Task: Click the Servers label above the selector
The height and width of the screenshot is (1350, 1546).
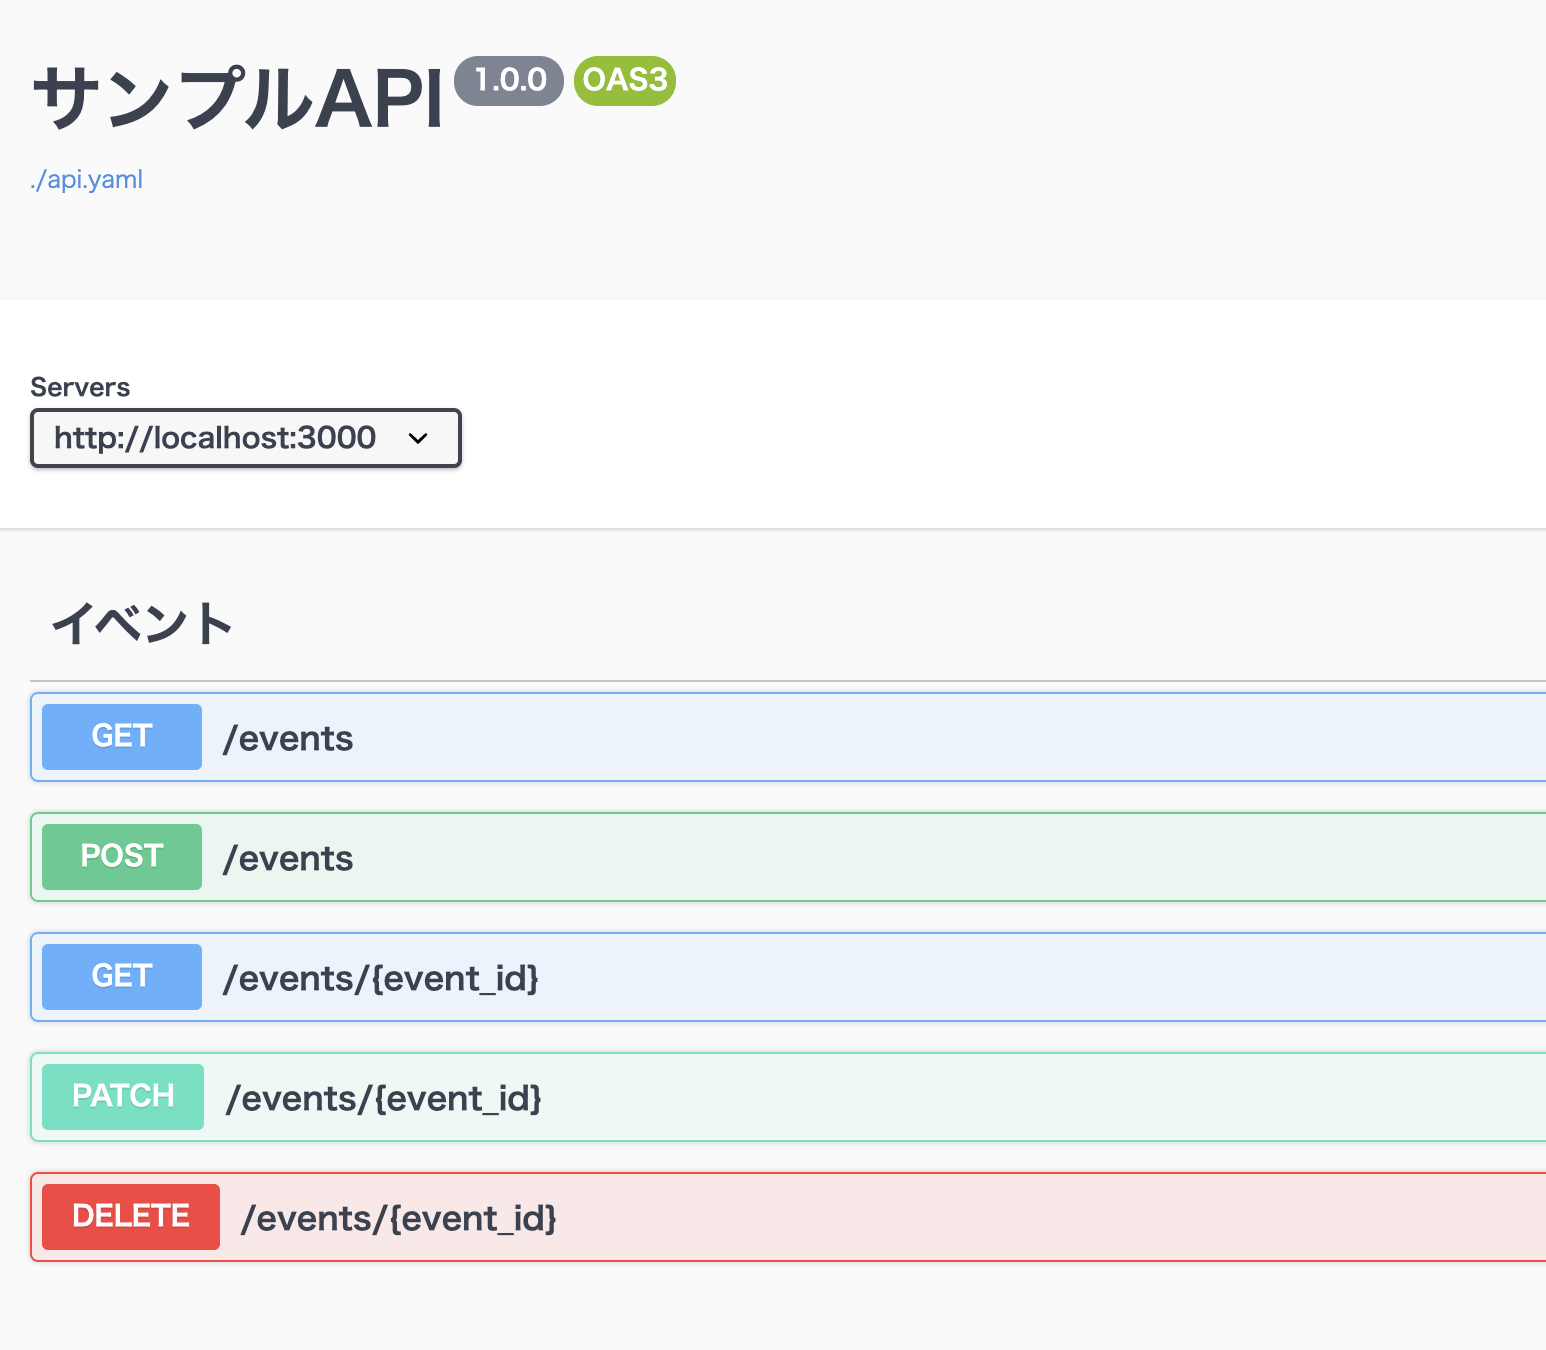Action: (80, 387)
